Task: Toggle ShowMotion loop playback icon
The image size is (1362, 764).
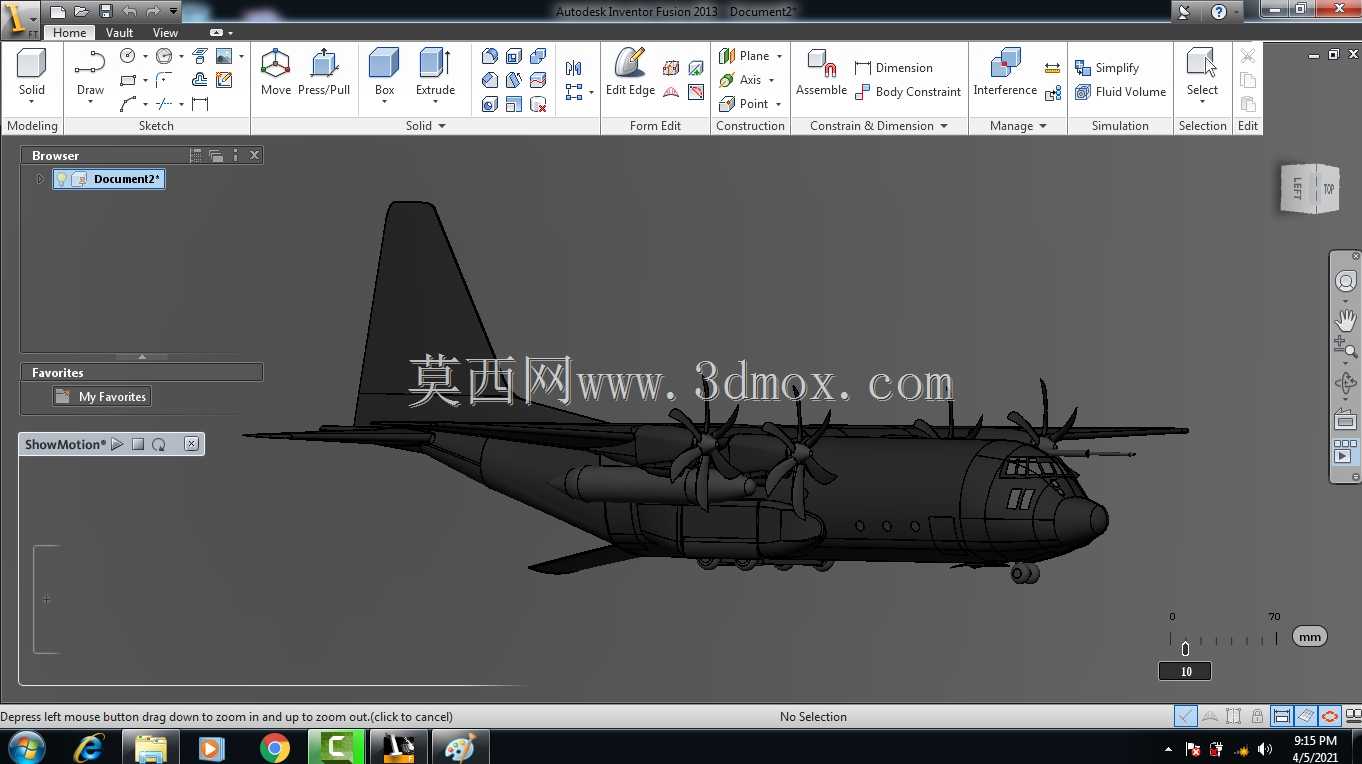Action: (159, 444)
